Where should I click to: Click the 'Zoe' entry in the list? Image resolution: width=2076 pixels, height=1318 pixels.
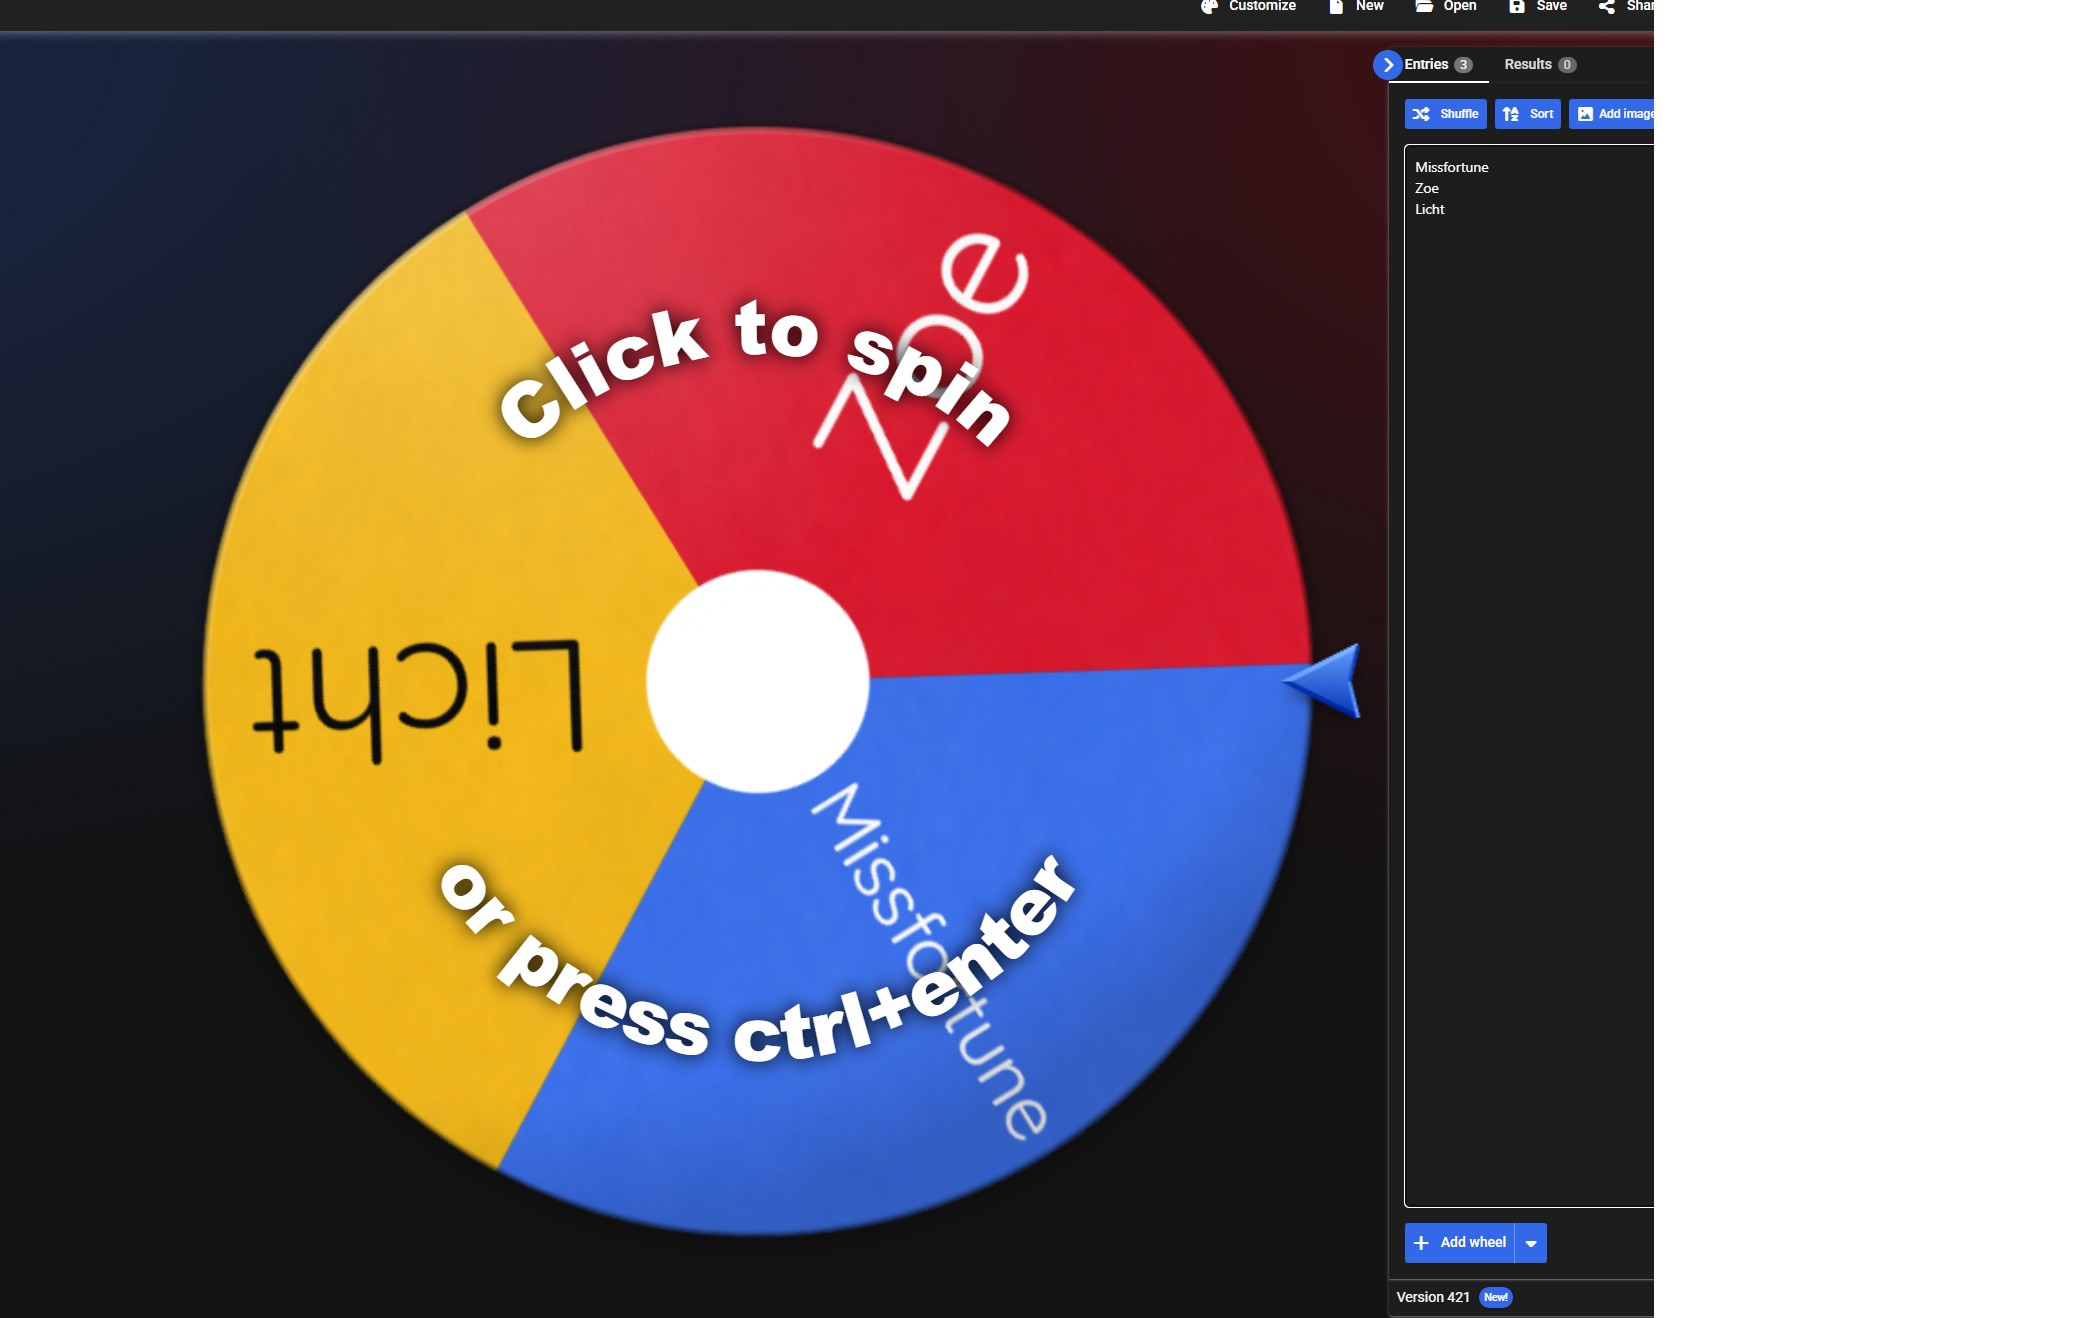1427,188
